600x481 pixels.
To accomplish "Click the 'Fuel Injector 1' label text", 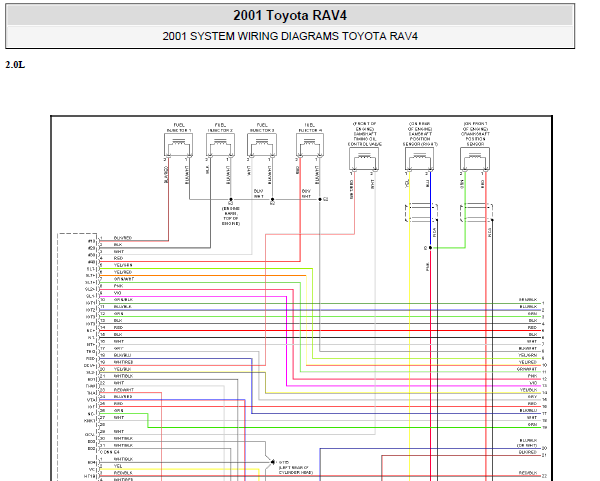I will (179, 128).
